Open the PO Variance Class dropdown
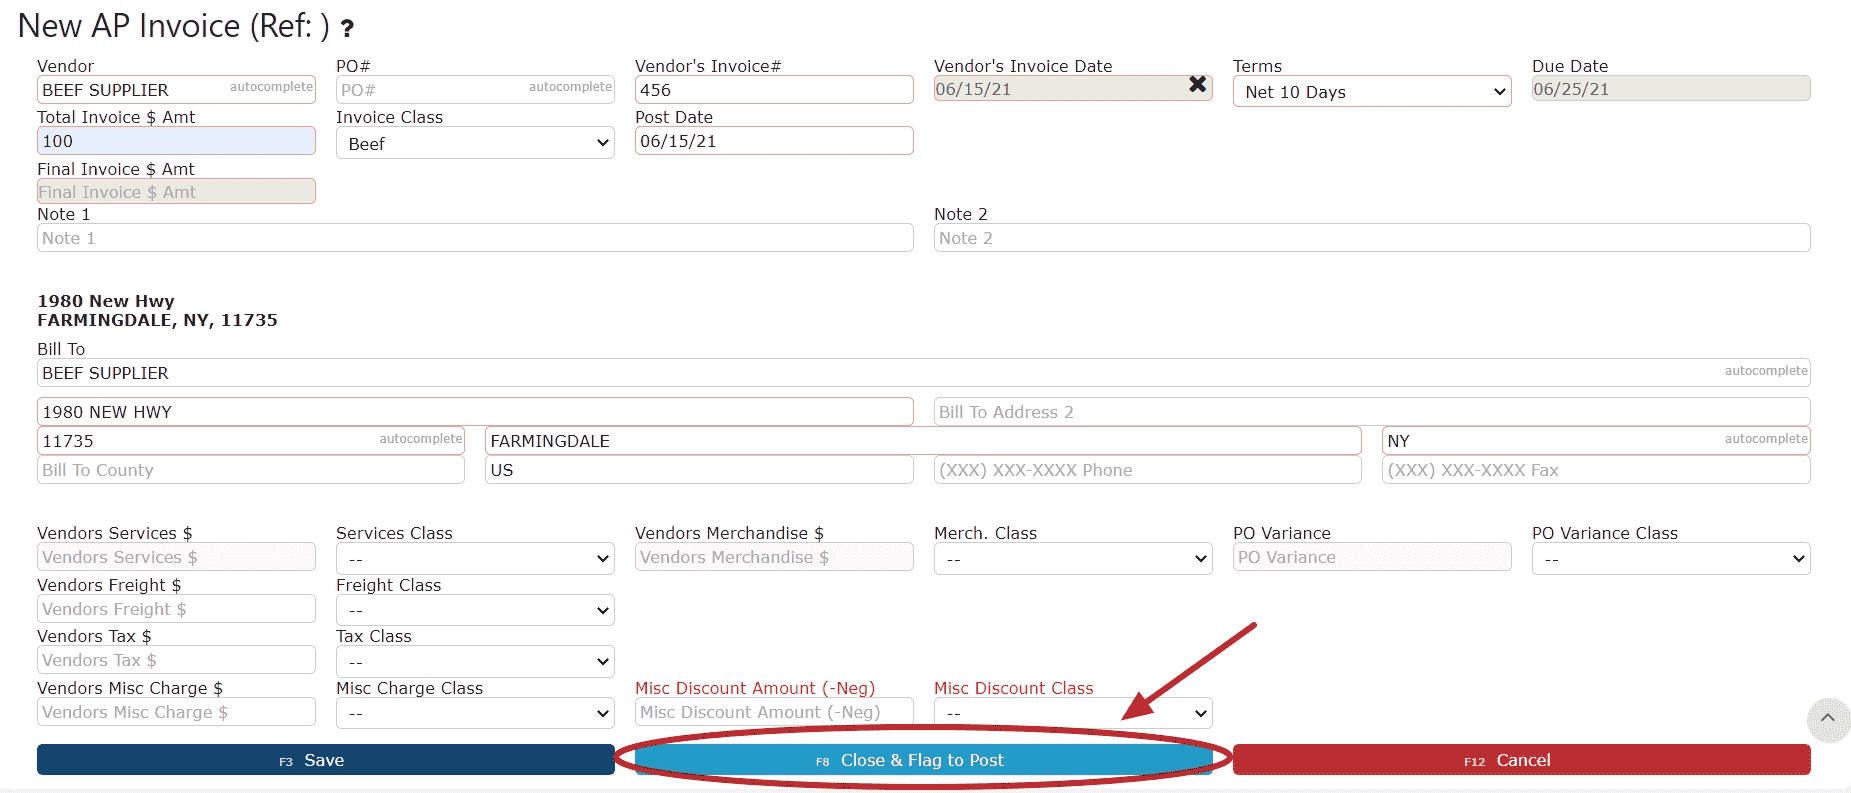This screenshot has height=793, width=1851. click(1670, 559)
